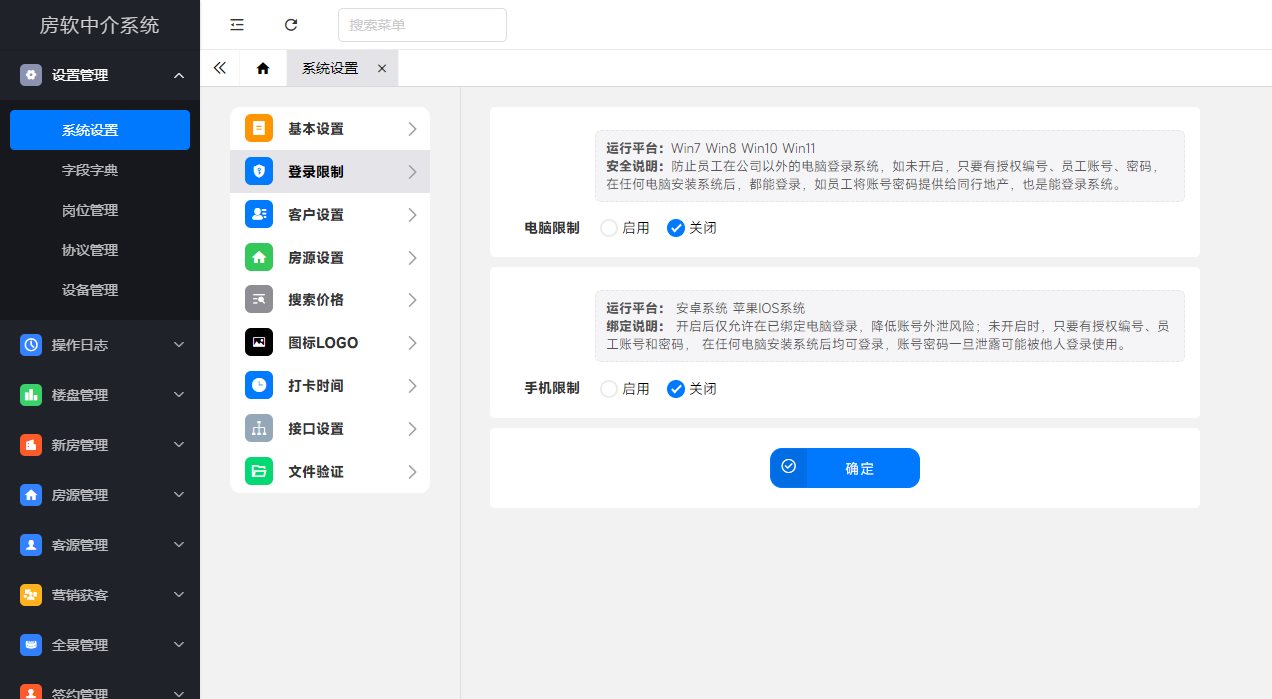The width and height of the screenshot is (1272, 699).
Task: Click arrow beside 基本设置
Action: point(412,128)
